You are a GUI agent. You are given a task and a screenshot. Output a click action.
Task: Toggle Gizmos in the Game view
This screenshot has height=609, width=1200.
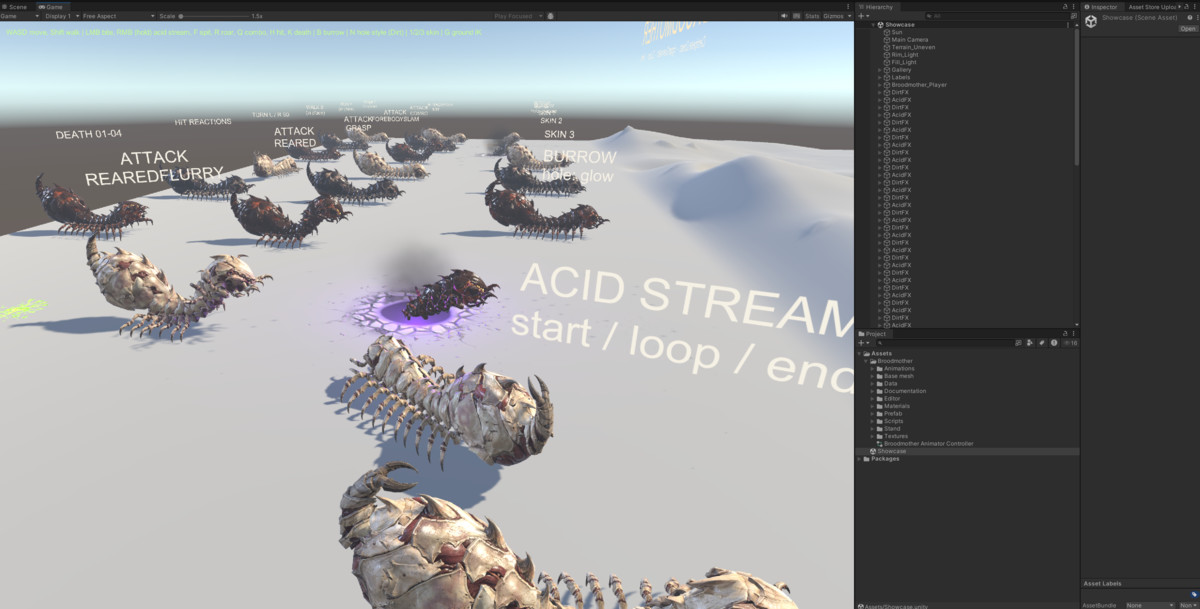pyautogui.click(x=833, y=16)
